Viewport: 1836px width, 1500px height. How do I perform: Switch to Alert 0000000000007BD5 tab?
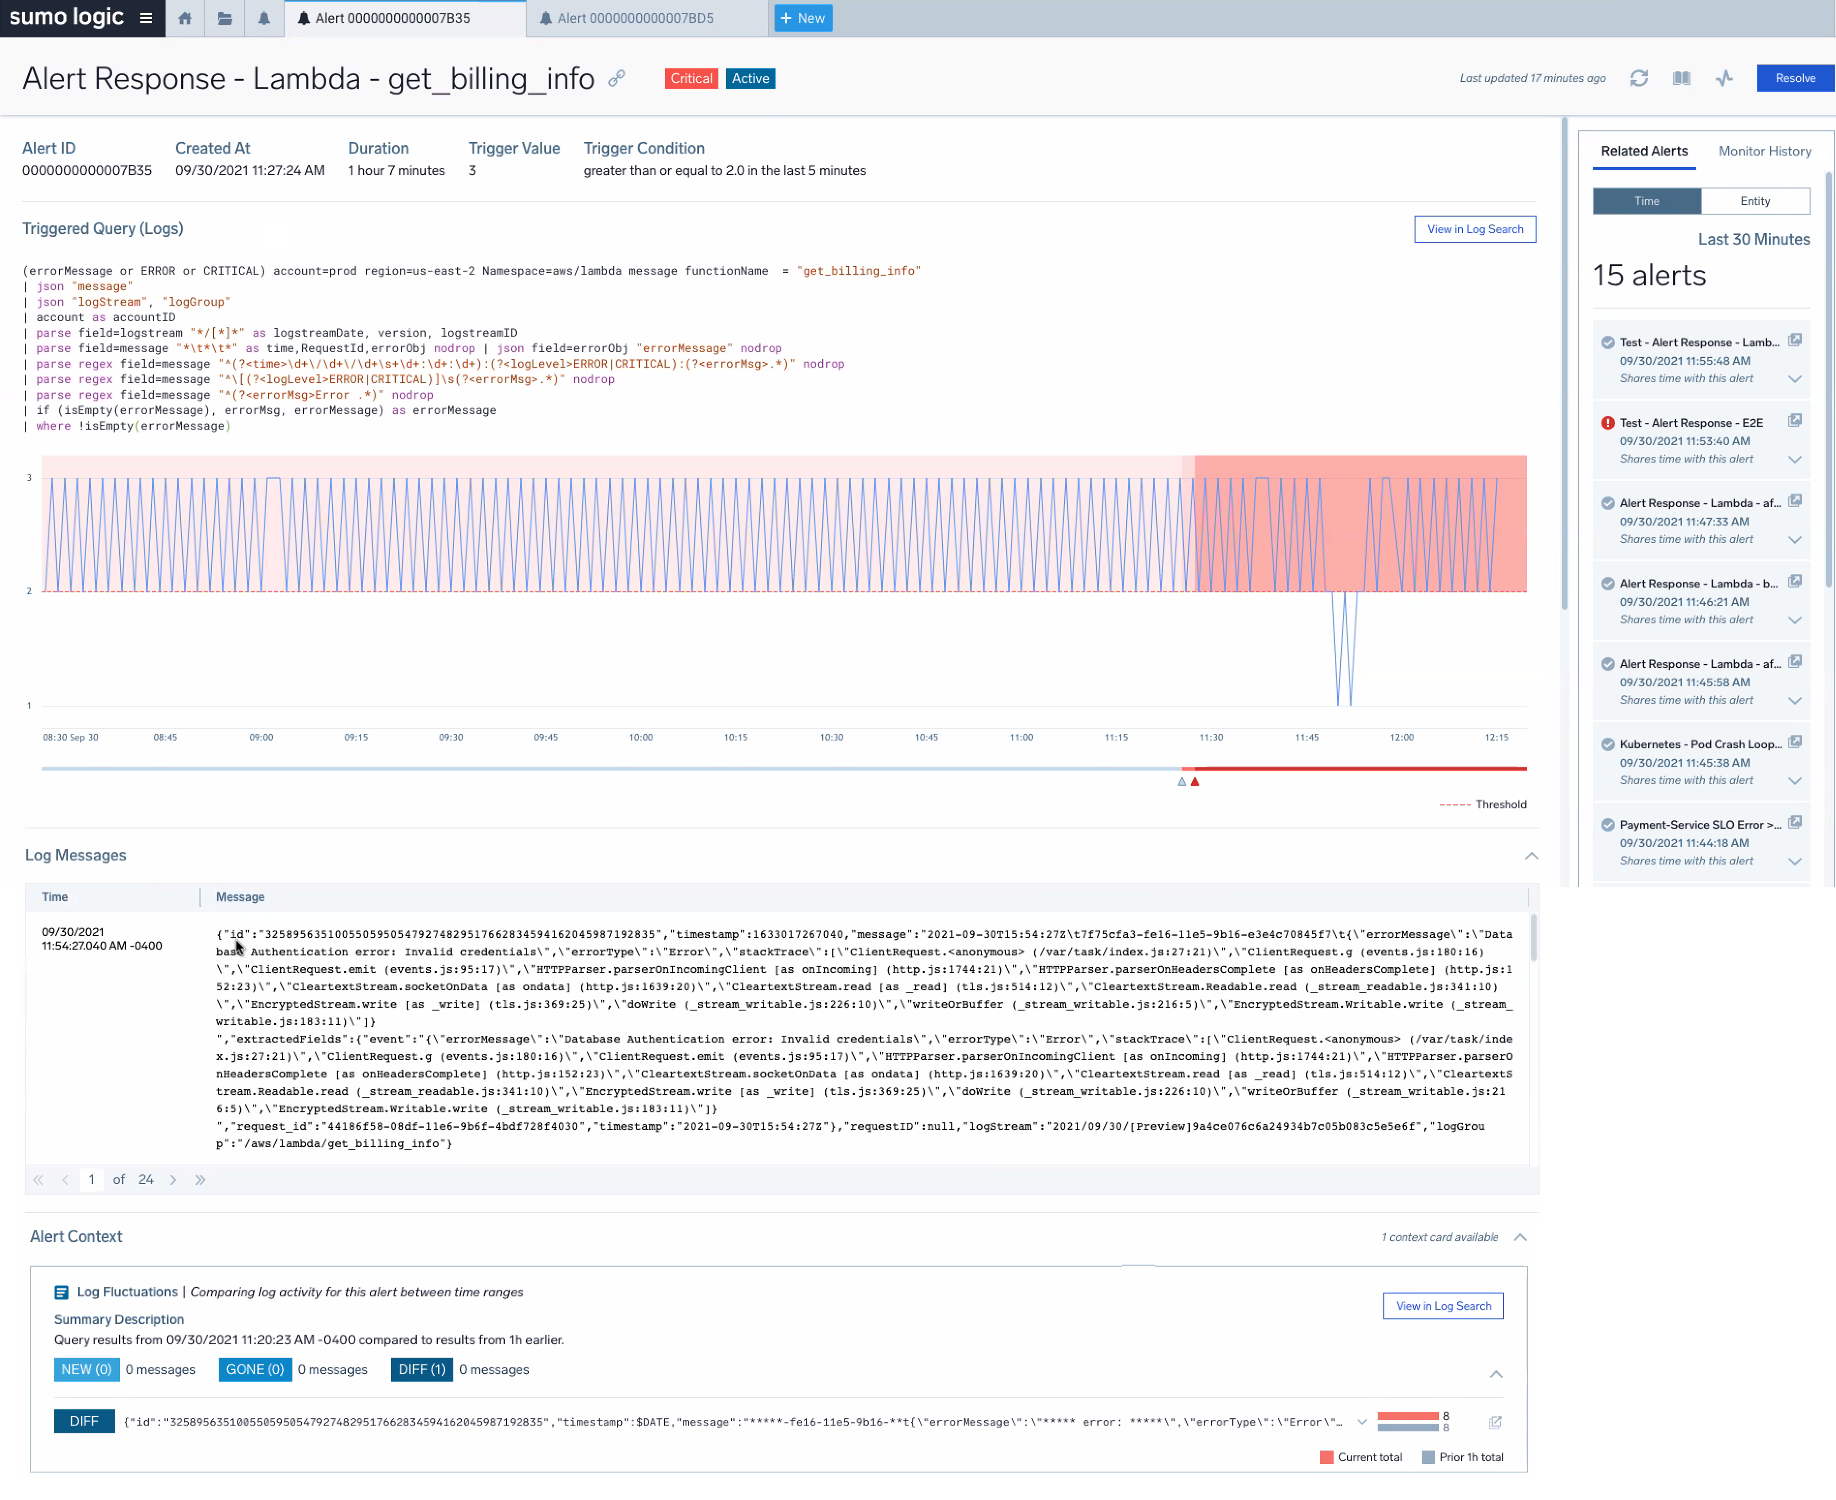635,18
